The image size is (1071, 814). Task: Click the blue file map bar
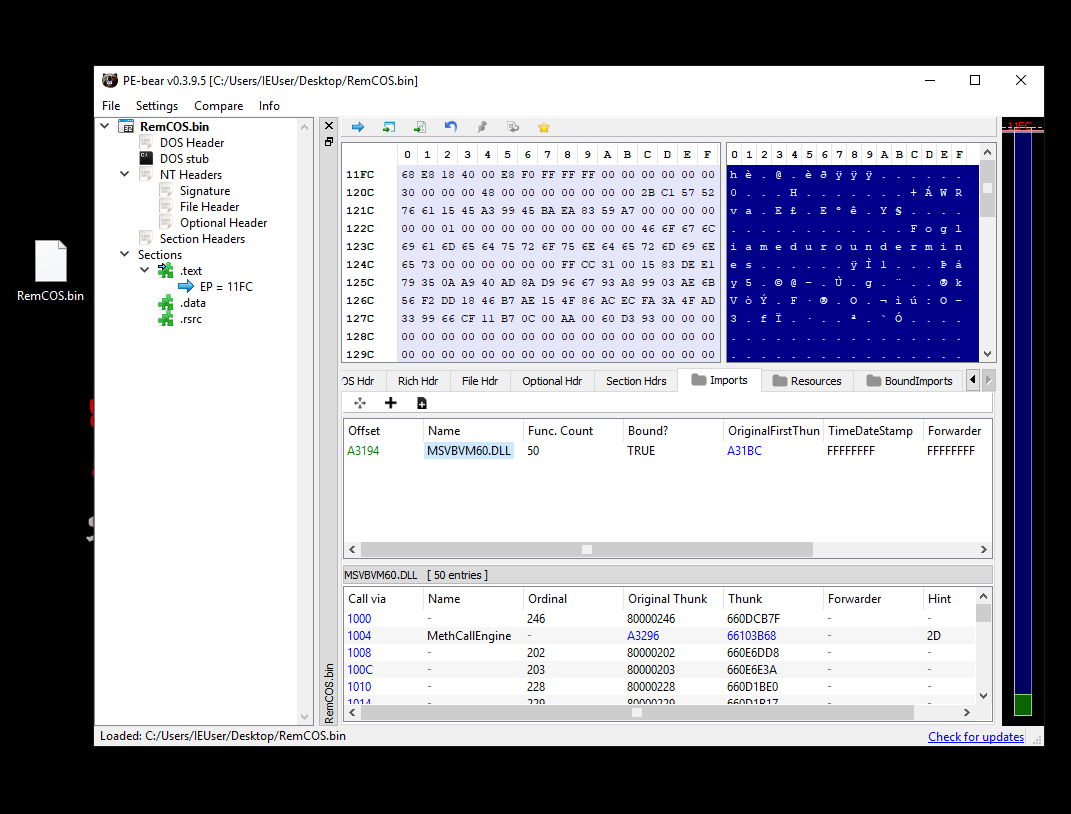point(1023,410)
